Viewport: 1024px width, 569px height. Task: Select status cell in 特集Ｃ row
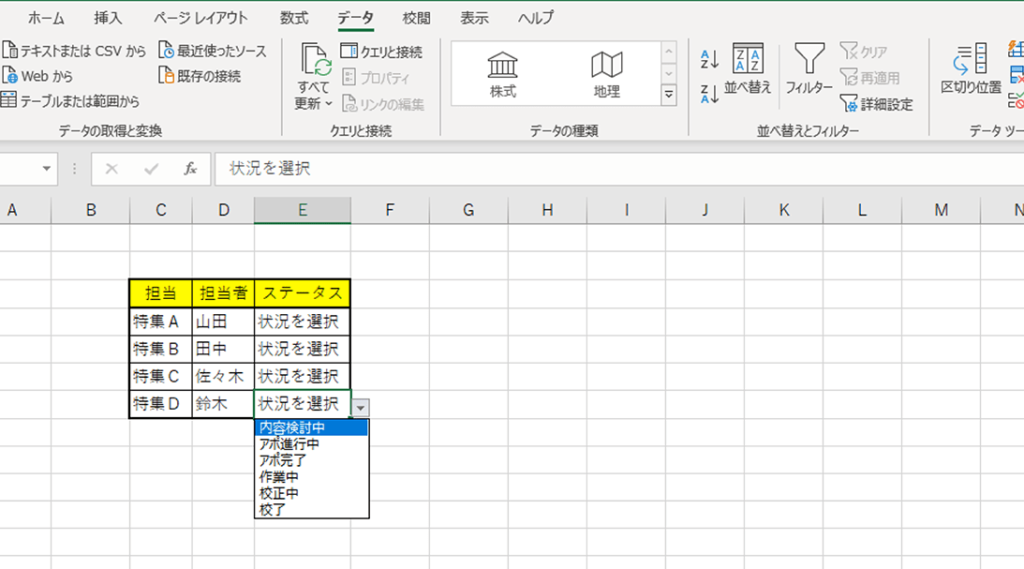coord(302,376)
